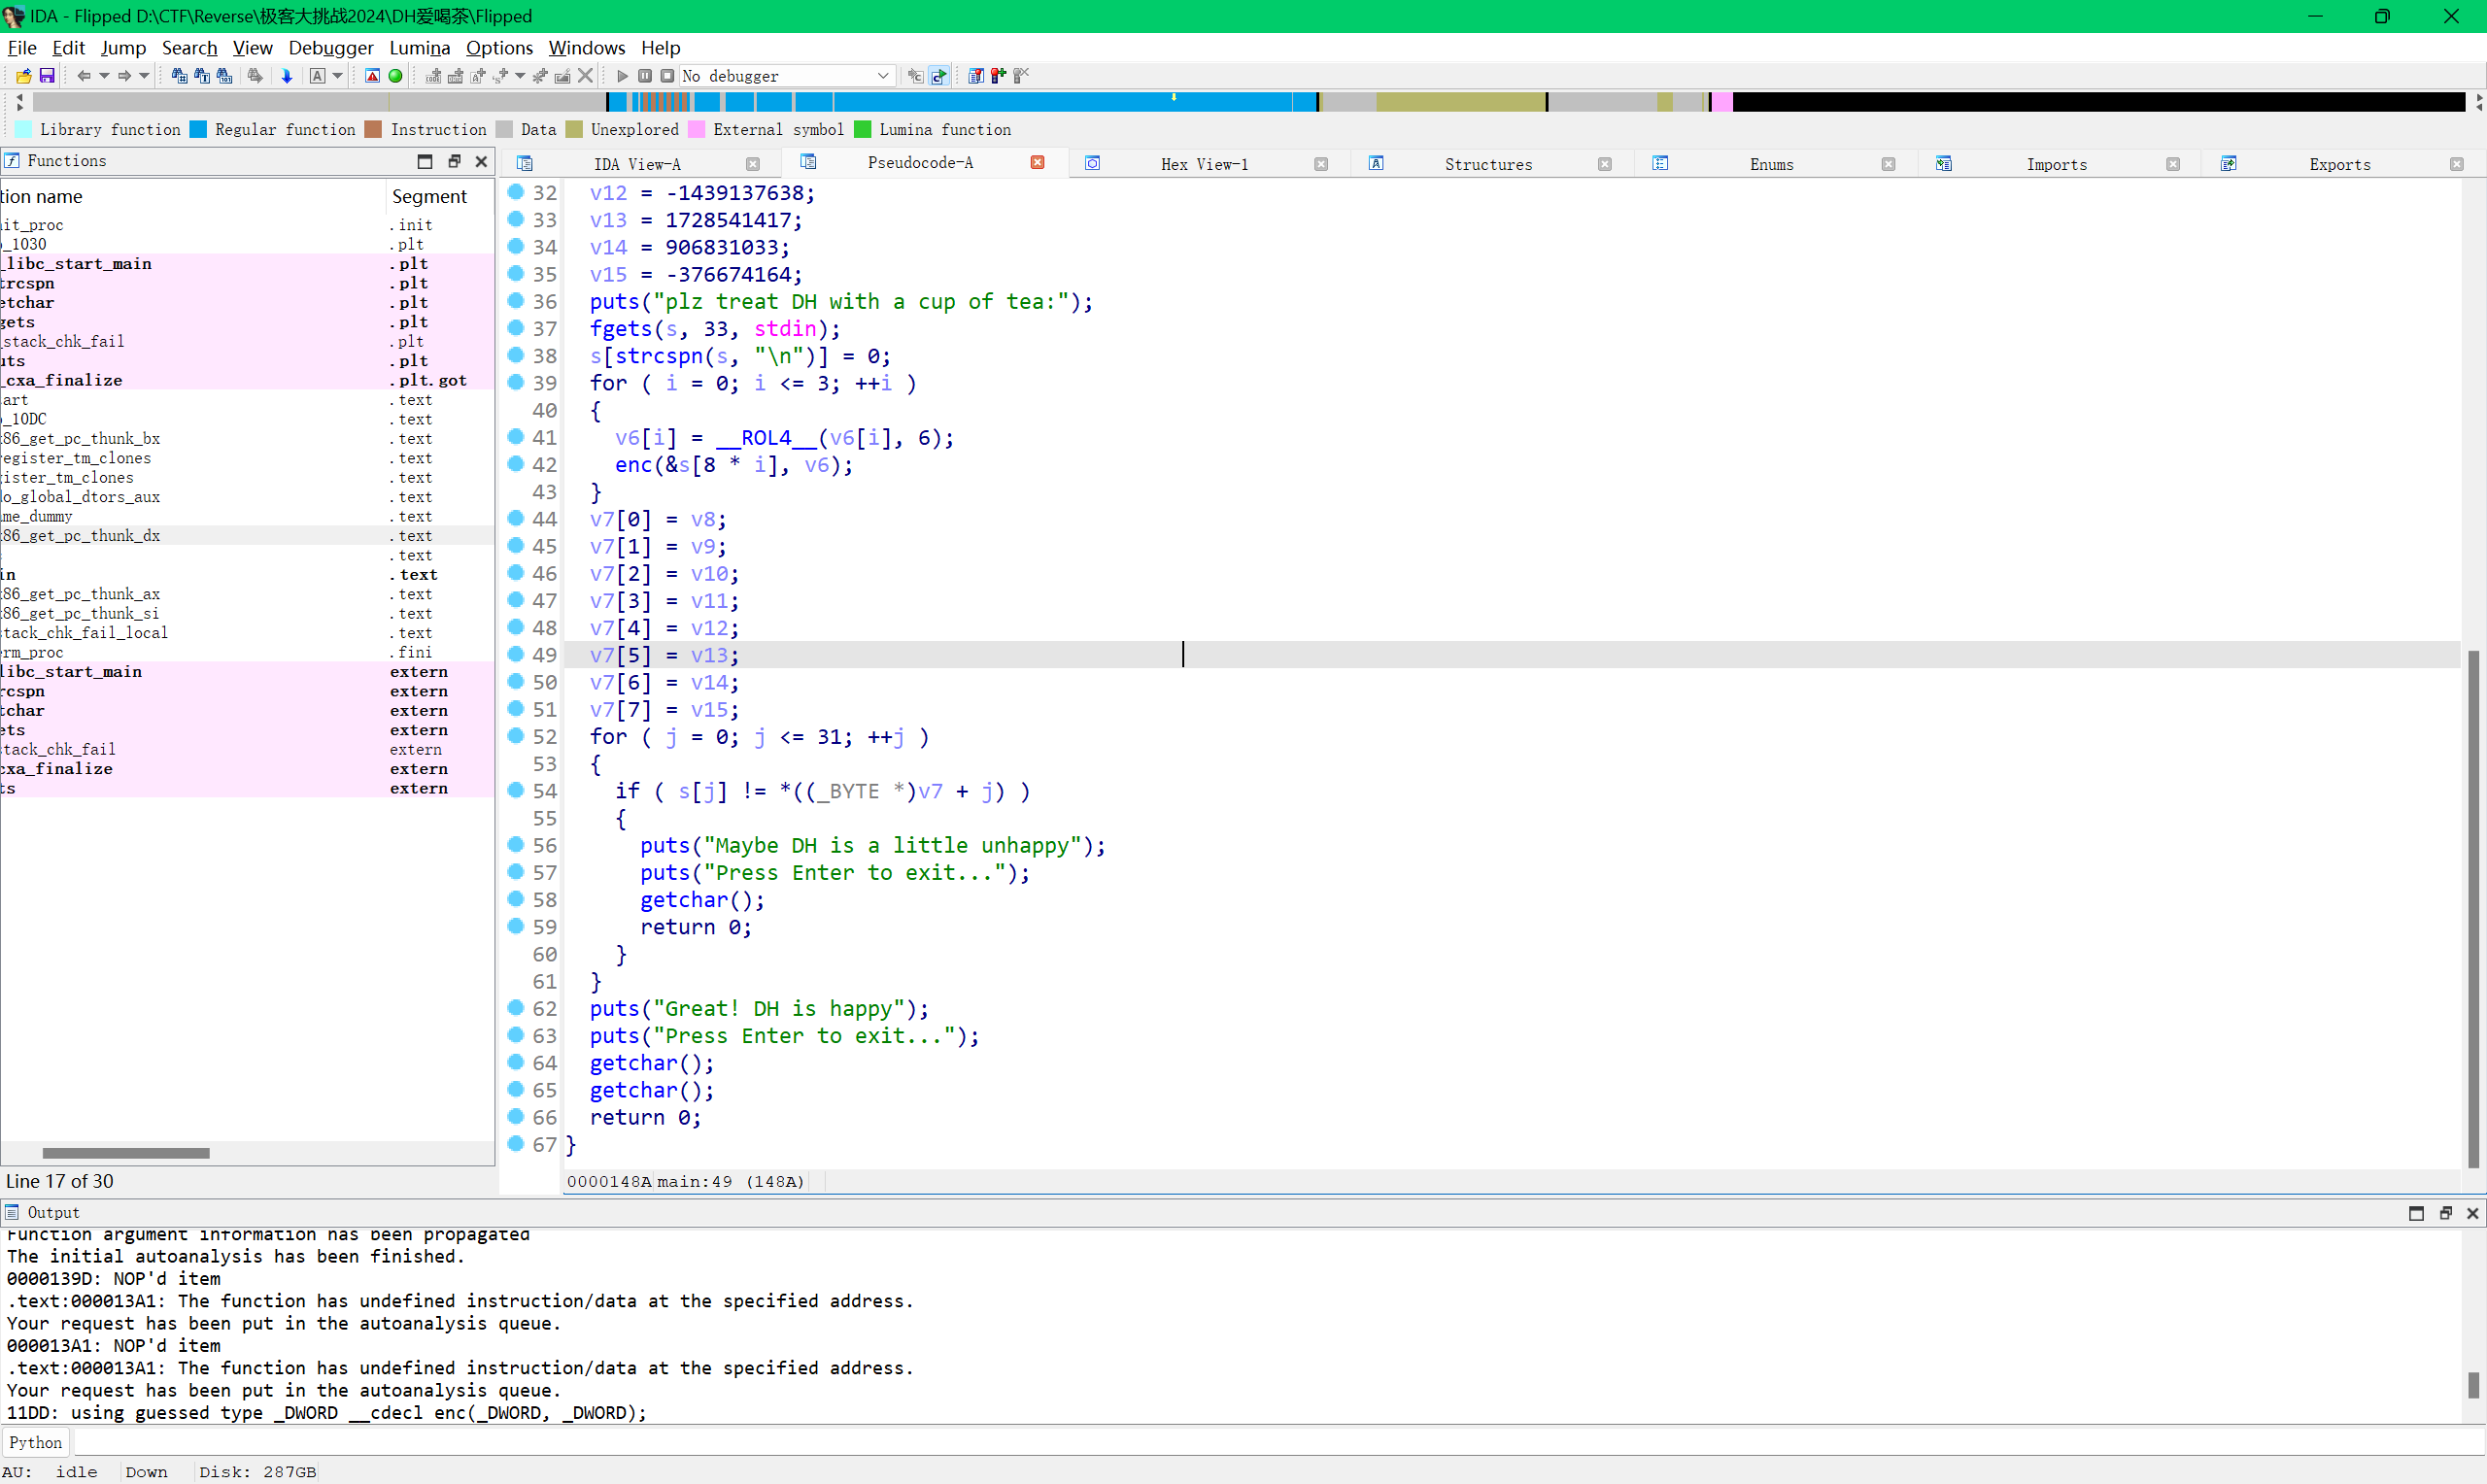This screenshot has width=2487, height=1484.
Task: Toggle breakpoint dot on line 66
Action: pyautogui.click(x=516, y=1116)
